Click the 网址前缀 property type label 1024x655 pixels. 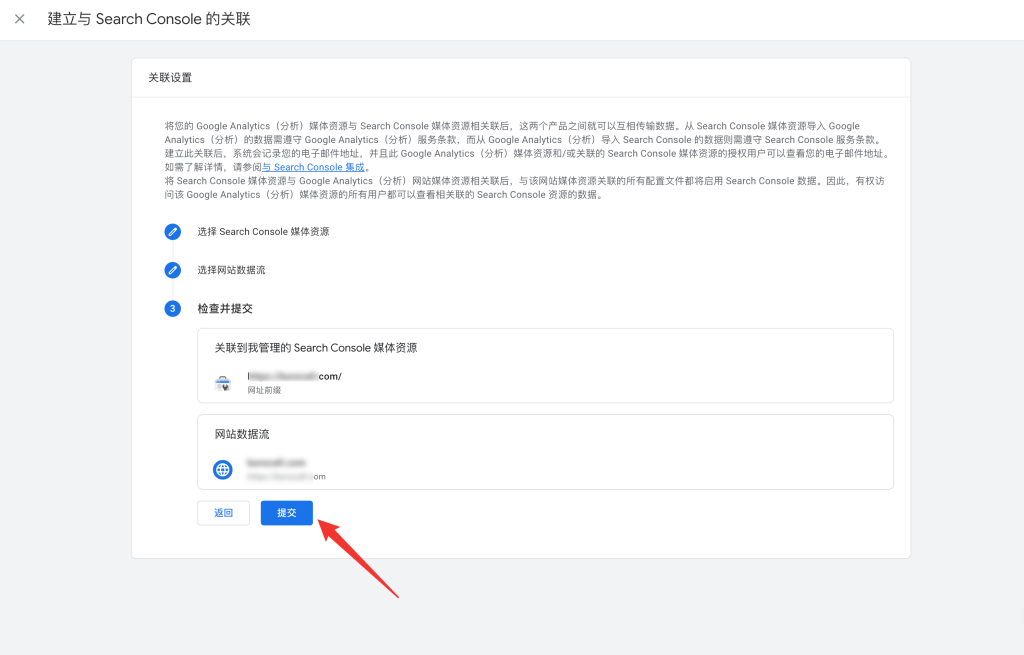[x=264, y=390]
